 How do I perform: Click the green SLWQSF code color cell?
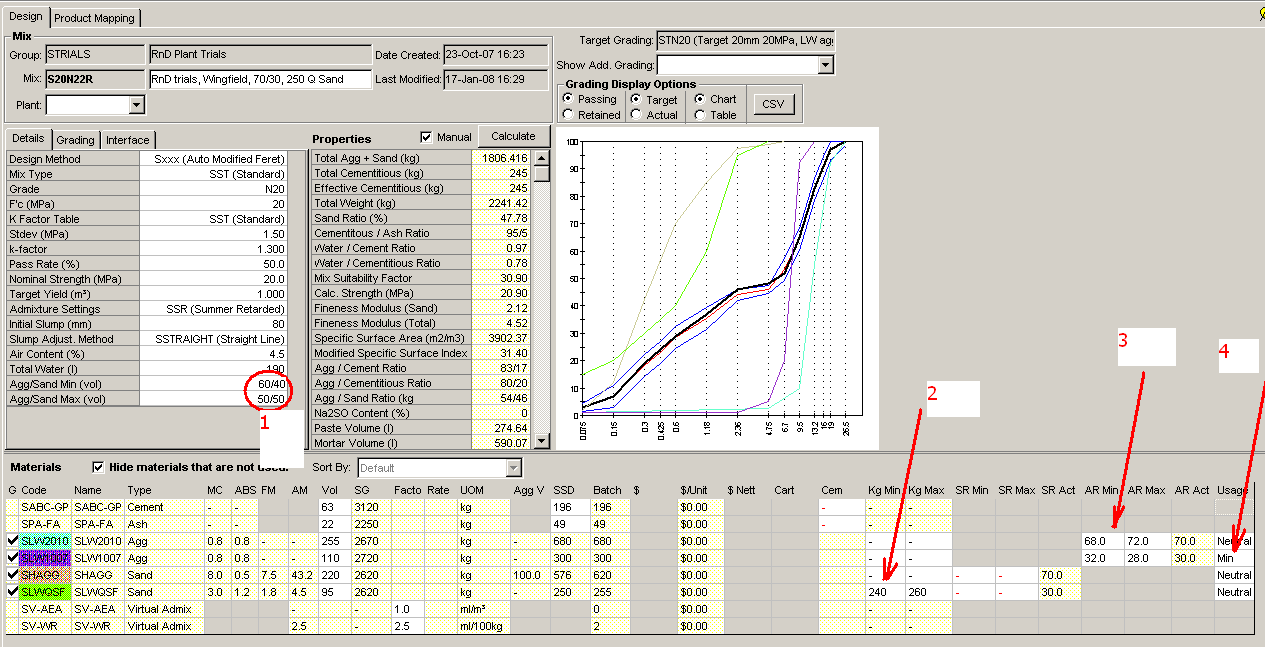[45, 592]
